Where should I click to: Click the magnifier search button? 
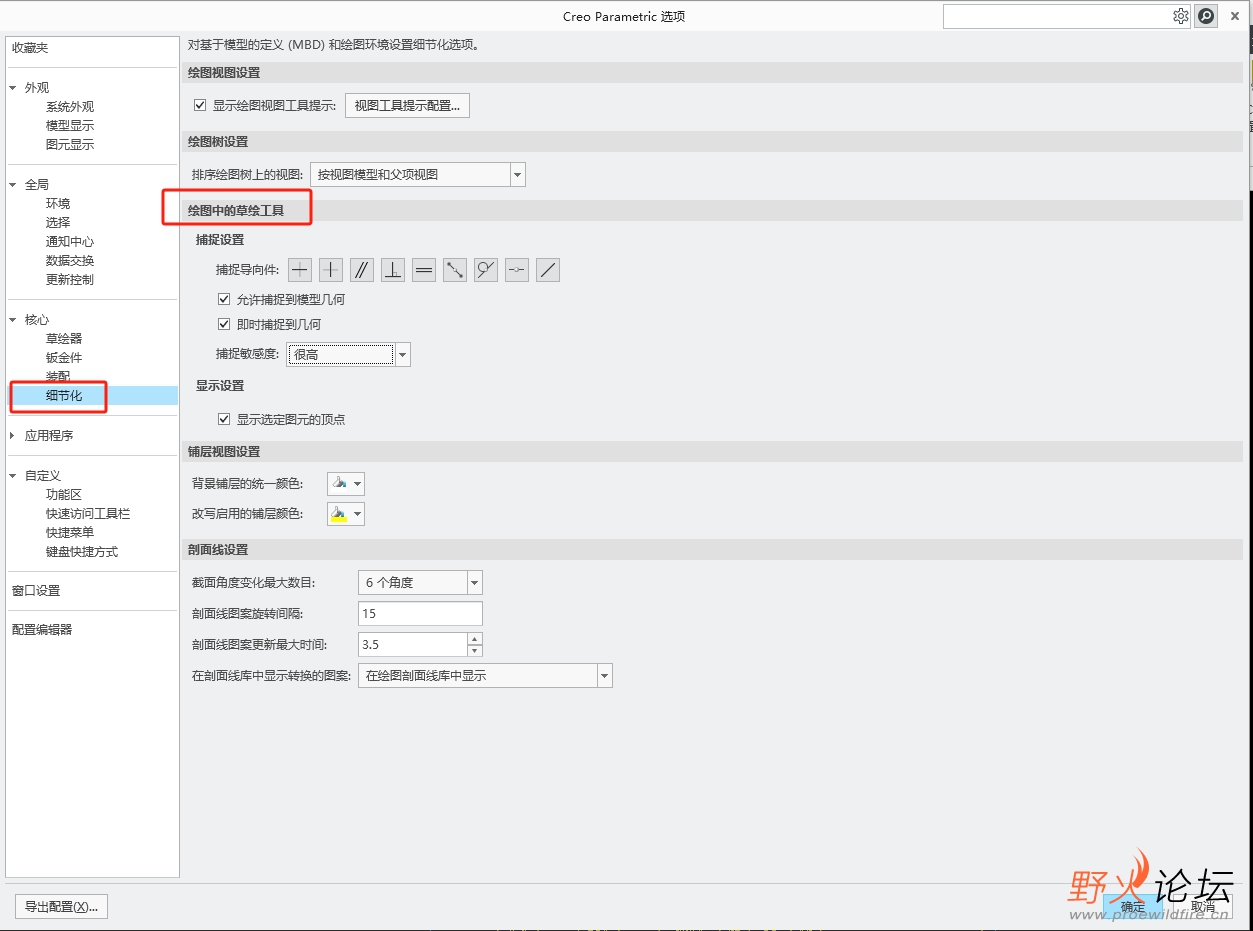pyautogui.click(x=1206, y=16)
